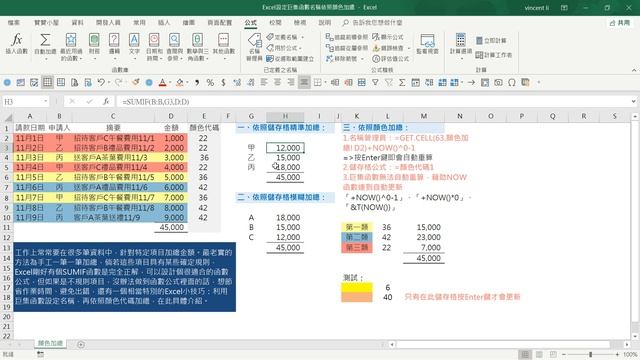Switch to the Review ribbon tab
The image size is (640, 360).
[x=276, y=22]
